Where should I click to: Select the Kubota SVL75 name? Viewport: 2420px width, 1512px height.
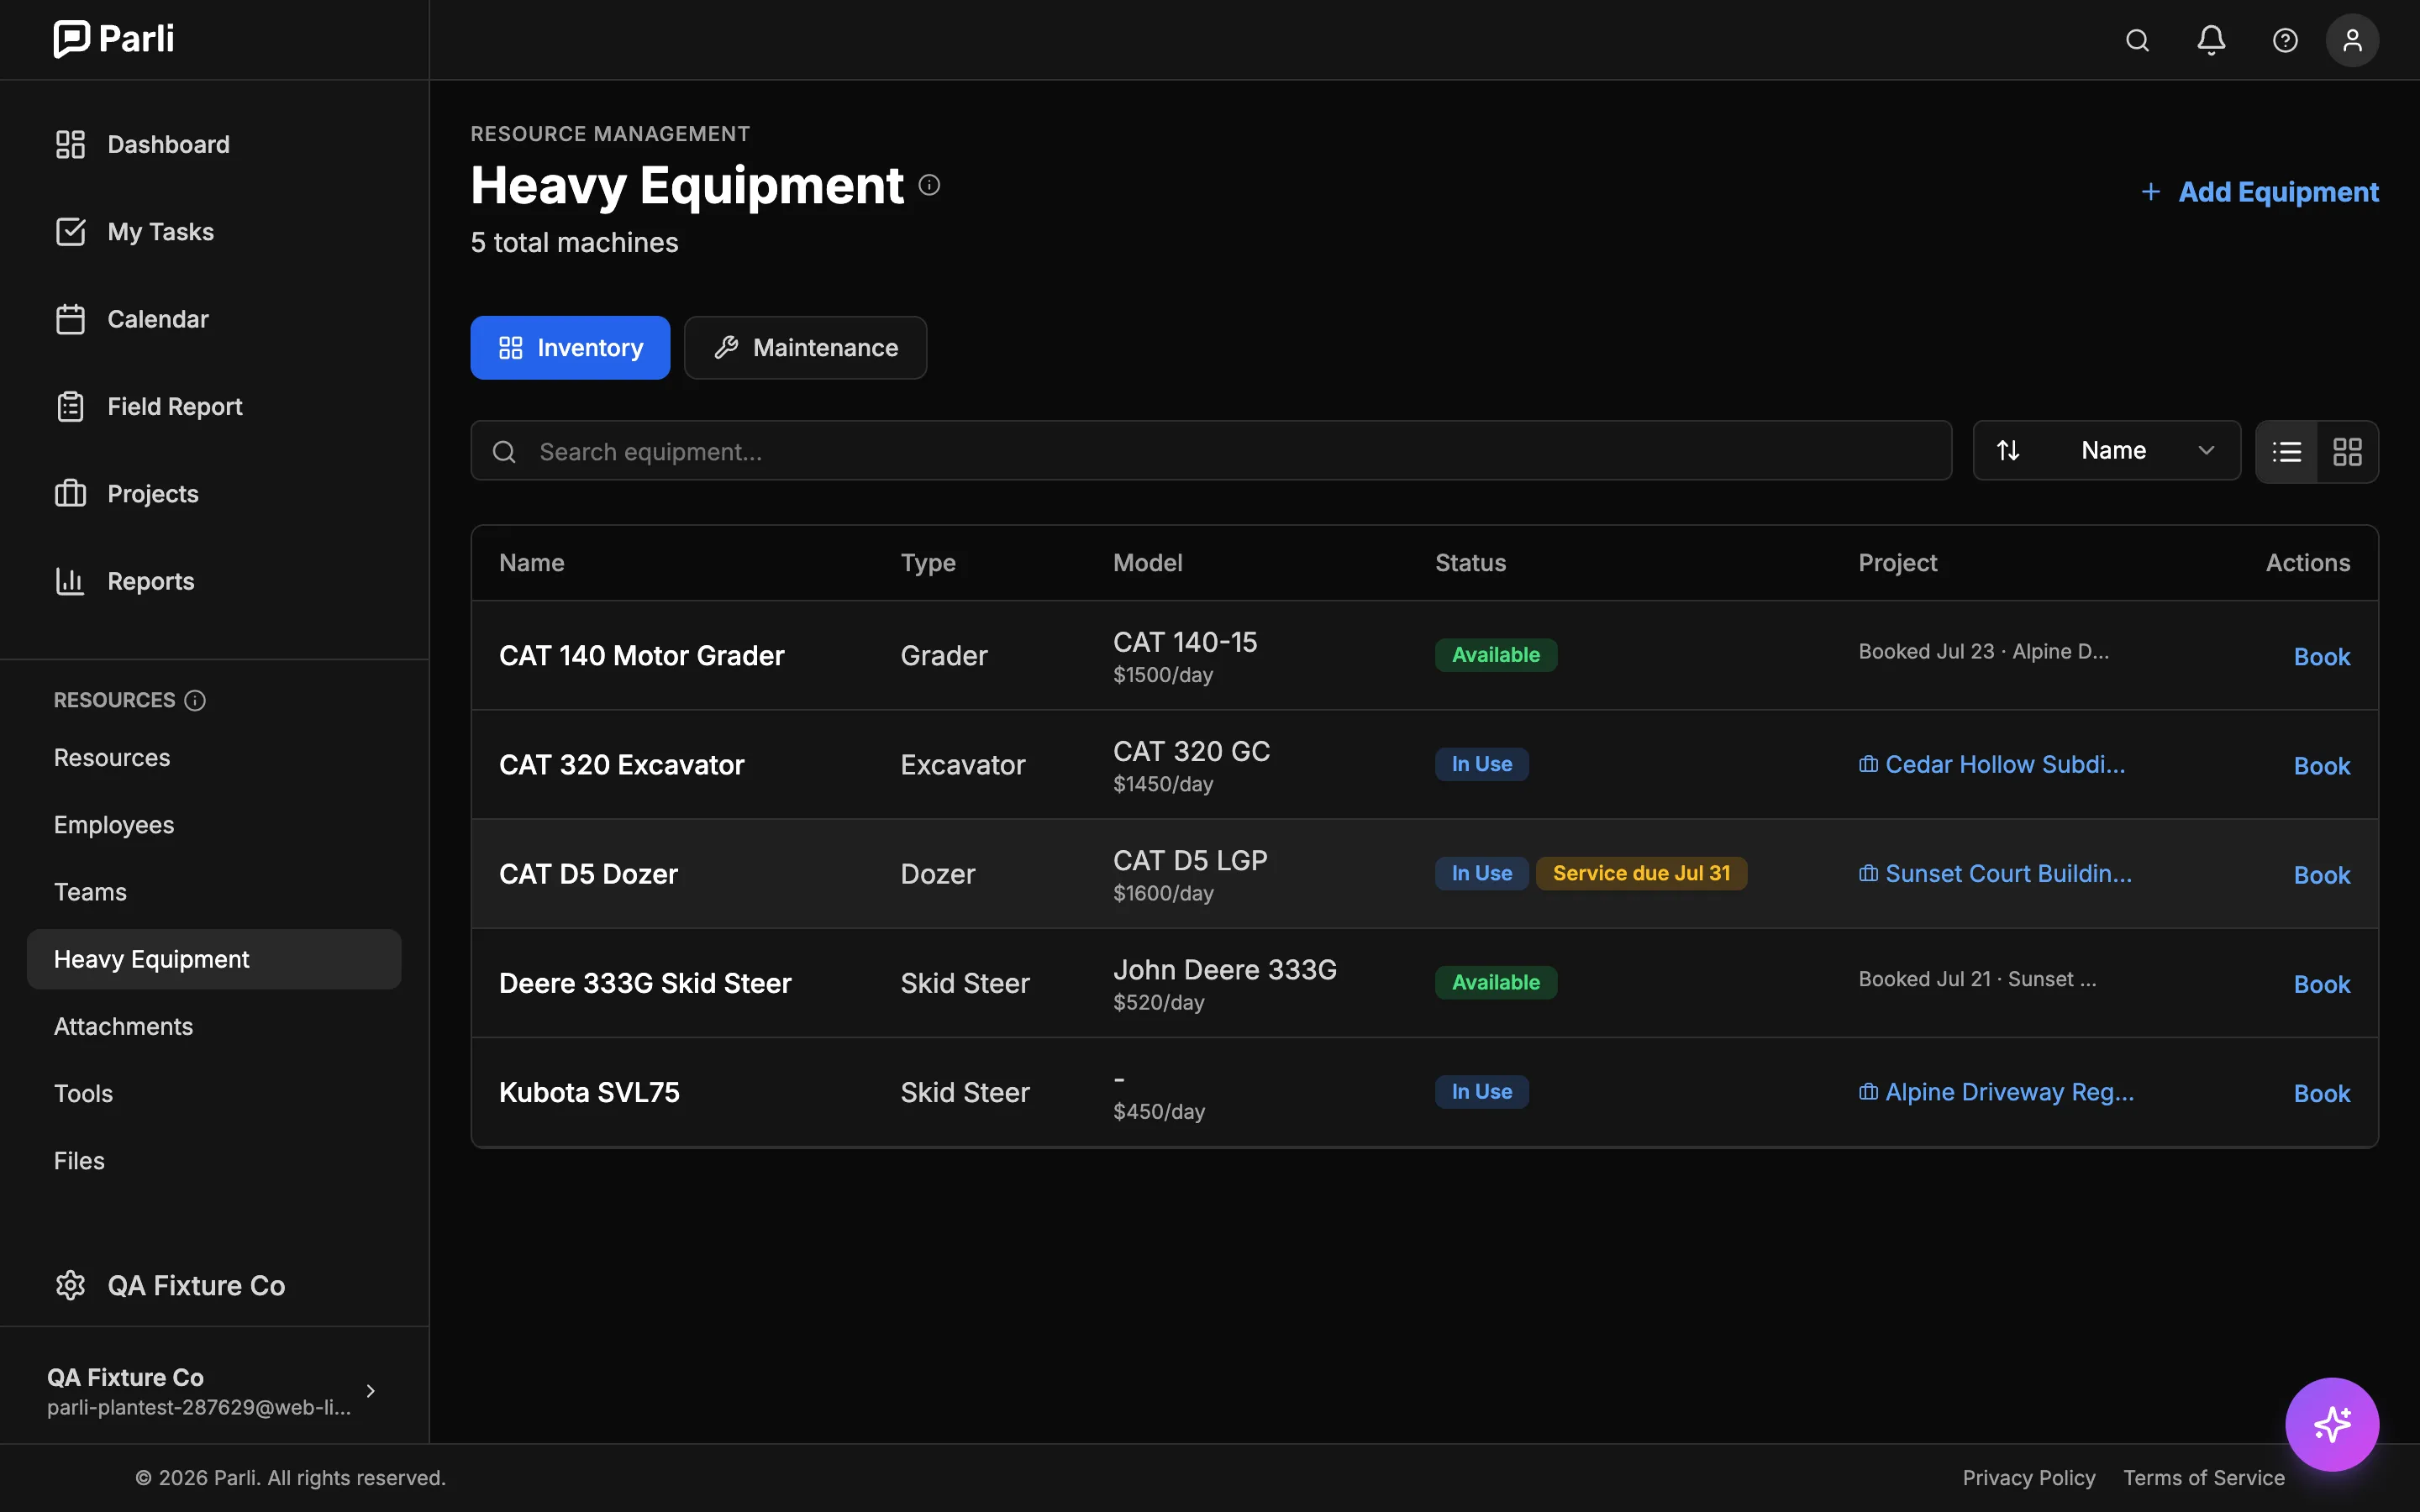(589, 1092)
